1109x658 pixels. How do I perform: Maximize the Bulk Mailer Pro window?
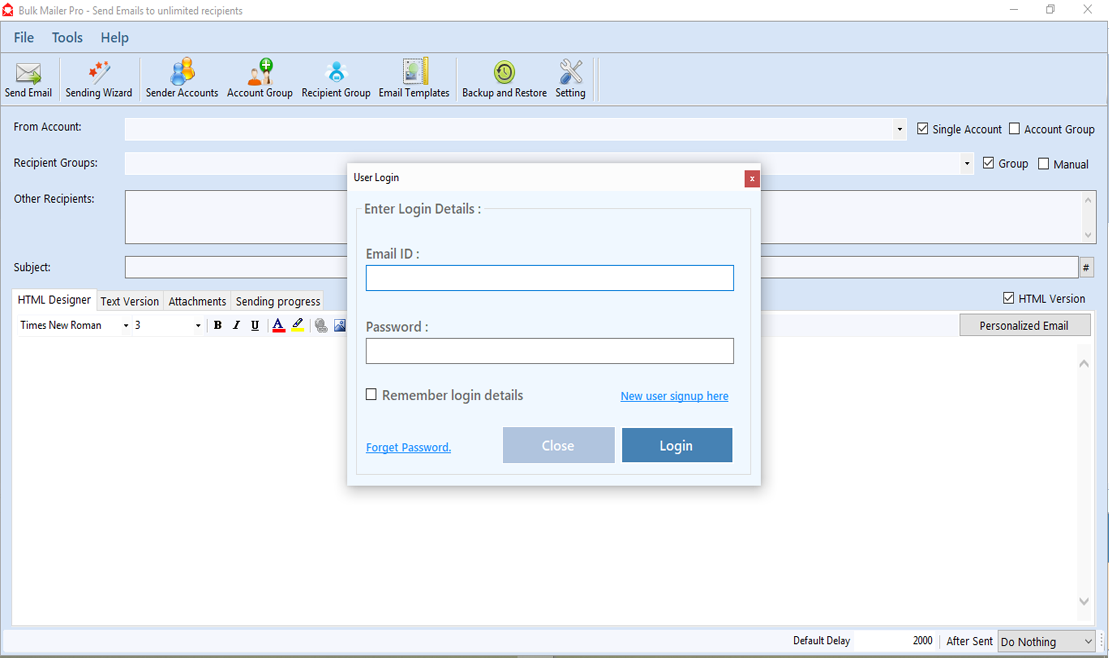point(1050,9)
